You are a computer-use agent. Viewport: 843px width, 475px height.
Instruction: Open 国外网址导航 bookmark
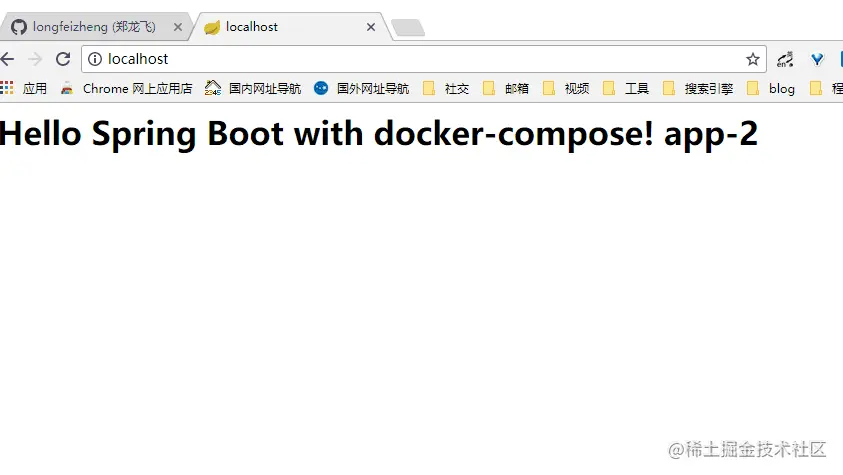(x=362, y=88)
